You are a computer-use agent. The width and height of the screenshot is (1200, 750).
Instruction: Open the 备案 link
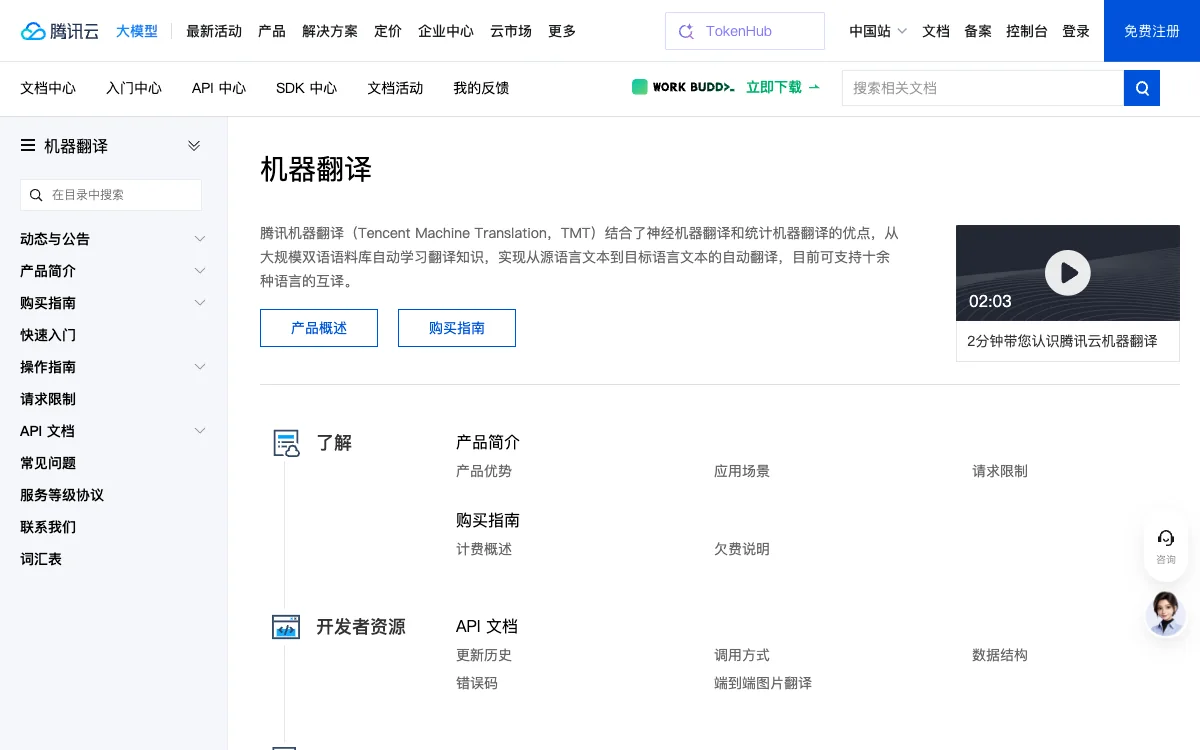pyautogui.click(x=978, y=31)
